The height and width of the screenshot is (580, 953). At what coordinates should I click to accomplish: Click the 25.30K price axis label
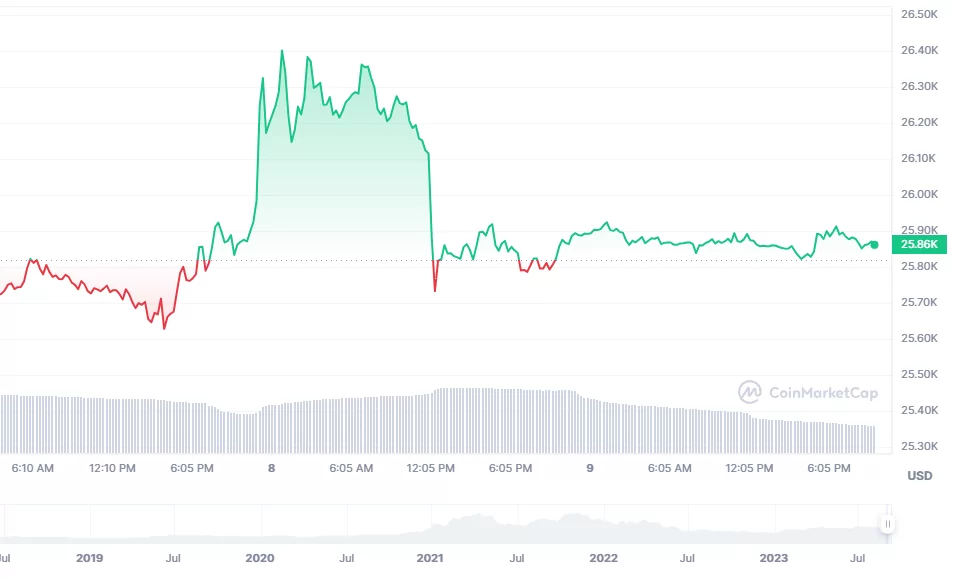pos(919,446)
